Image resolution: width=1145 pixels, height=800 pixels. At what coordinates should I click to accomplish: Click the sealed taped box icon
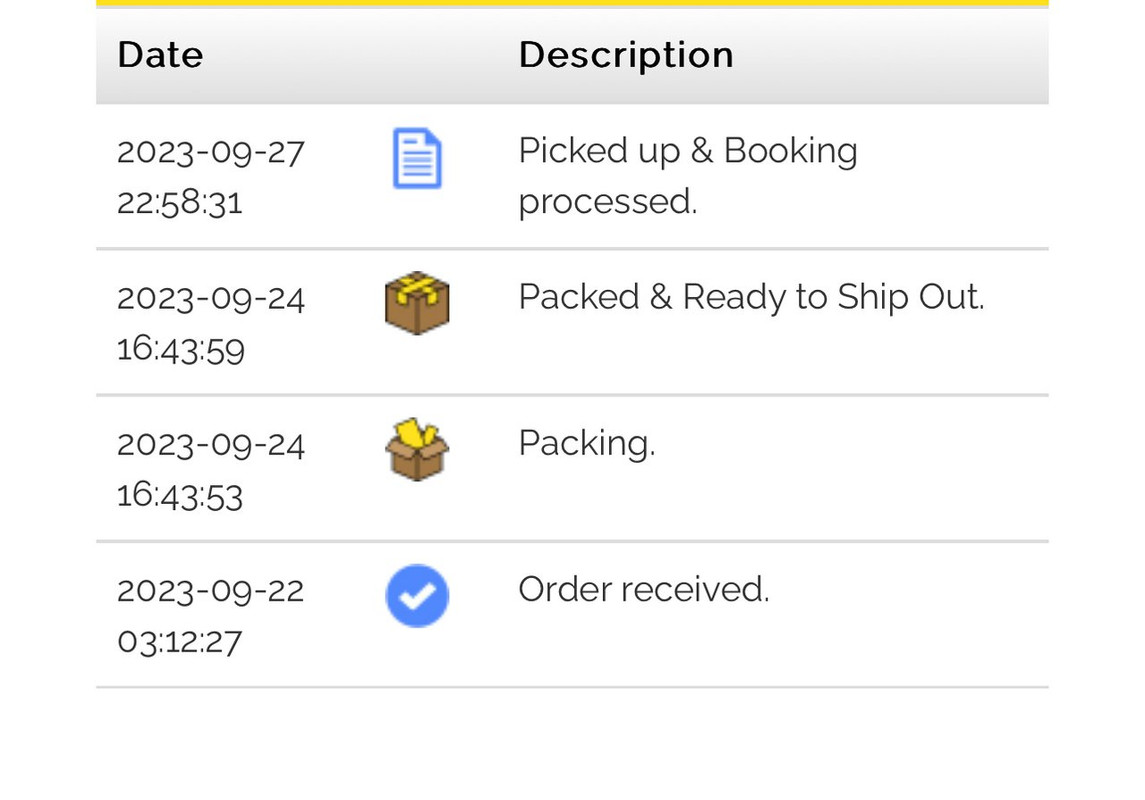pyautogui.click(x=417, y=302)
